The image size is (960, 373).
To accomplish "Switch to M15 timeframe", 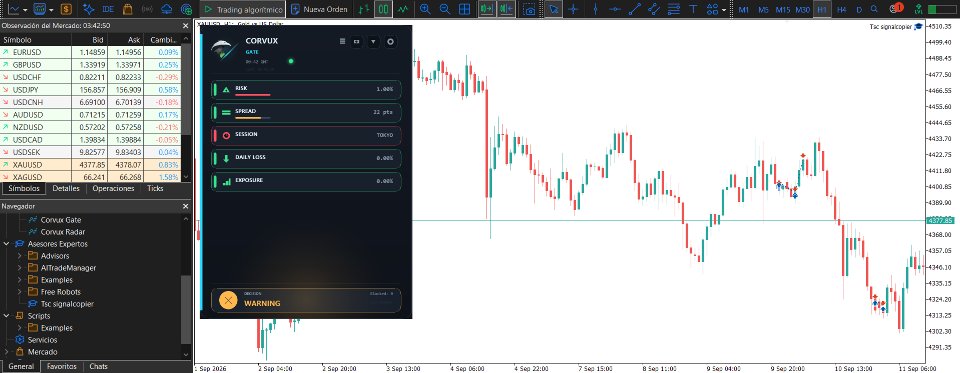I will pos(782,9).
